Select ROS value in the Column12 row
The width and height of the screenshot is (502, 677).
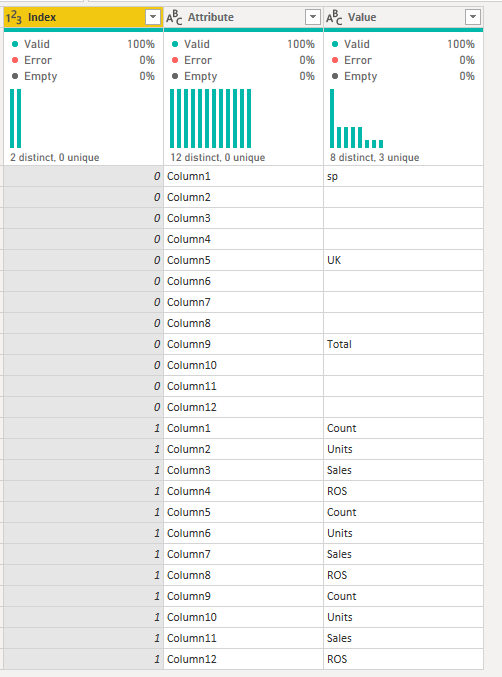pos(404,659)
